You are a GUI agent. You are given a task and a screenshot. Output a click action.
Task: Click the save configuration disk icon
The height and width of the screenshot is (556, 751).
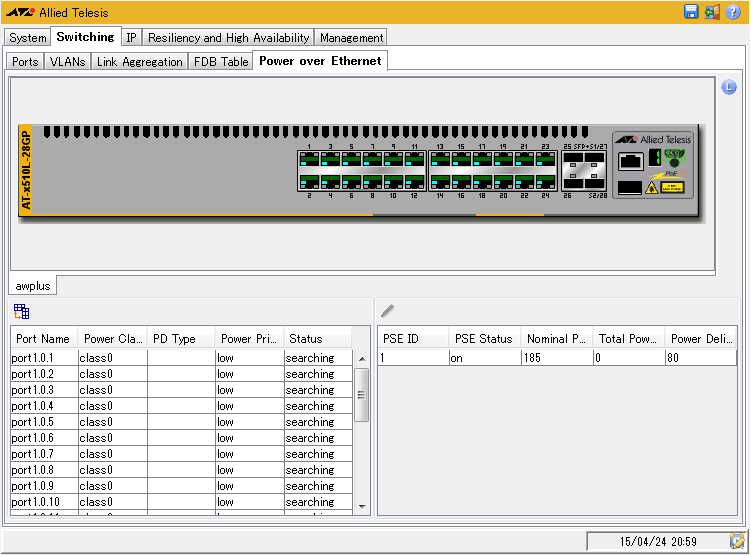691,12
